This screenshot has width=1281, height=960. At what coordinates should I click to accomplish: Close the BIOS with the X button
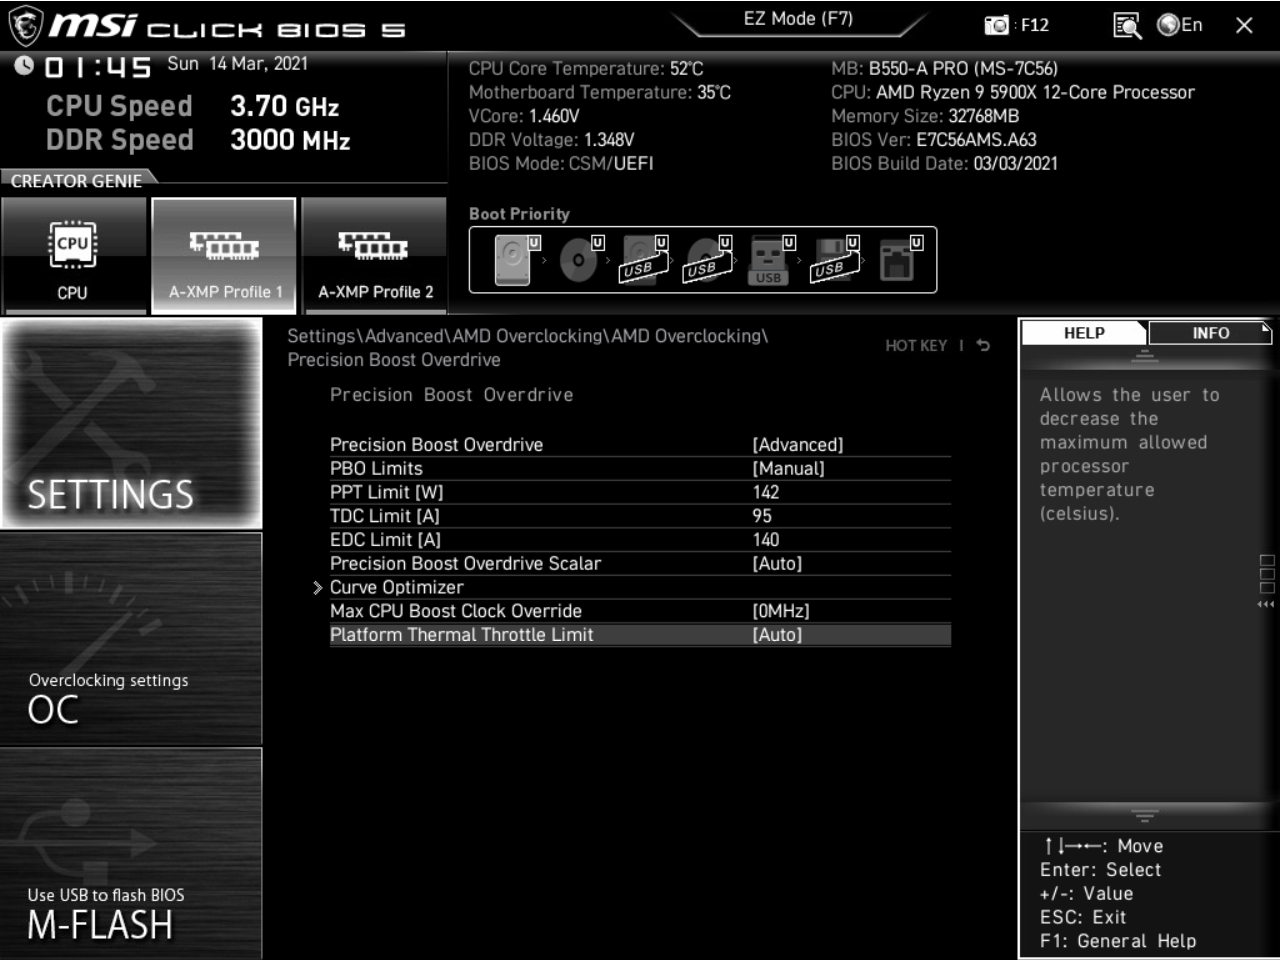click(1244, 25)
